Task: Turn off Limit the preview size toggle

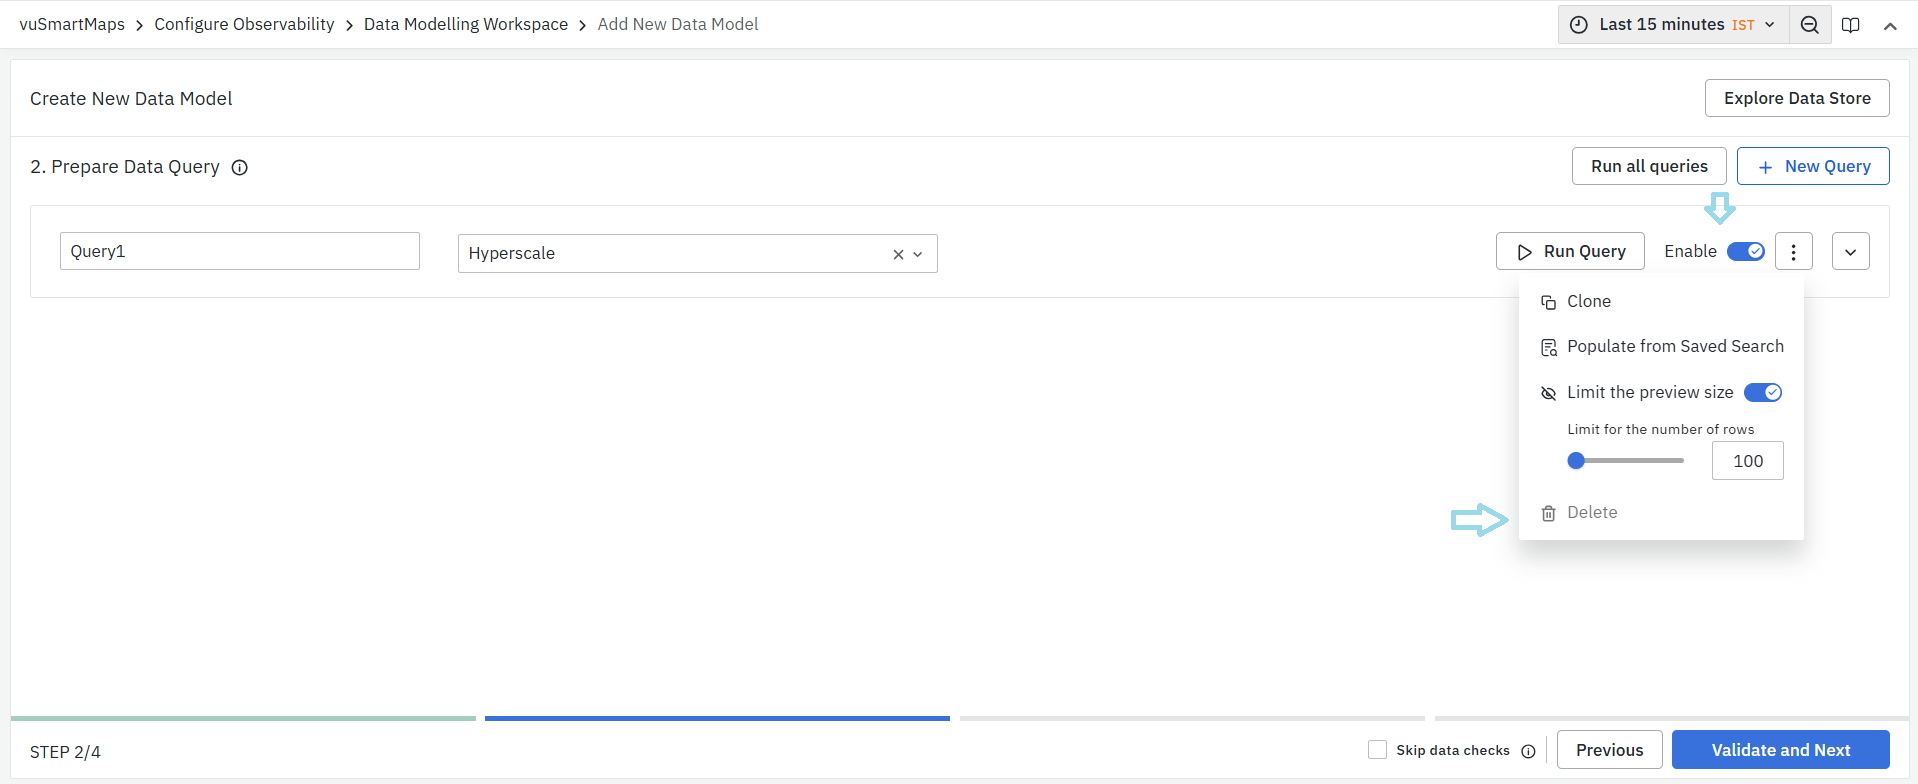Action: click(1762, 393)
